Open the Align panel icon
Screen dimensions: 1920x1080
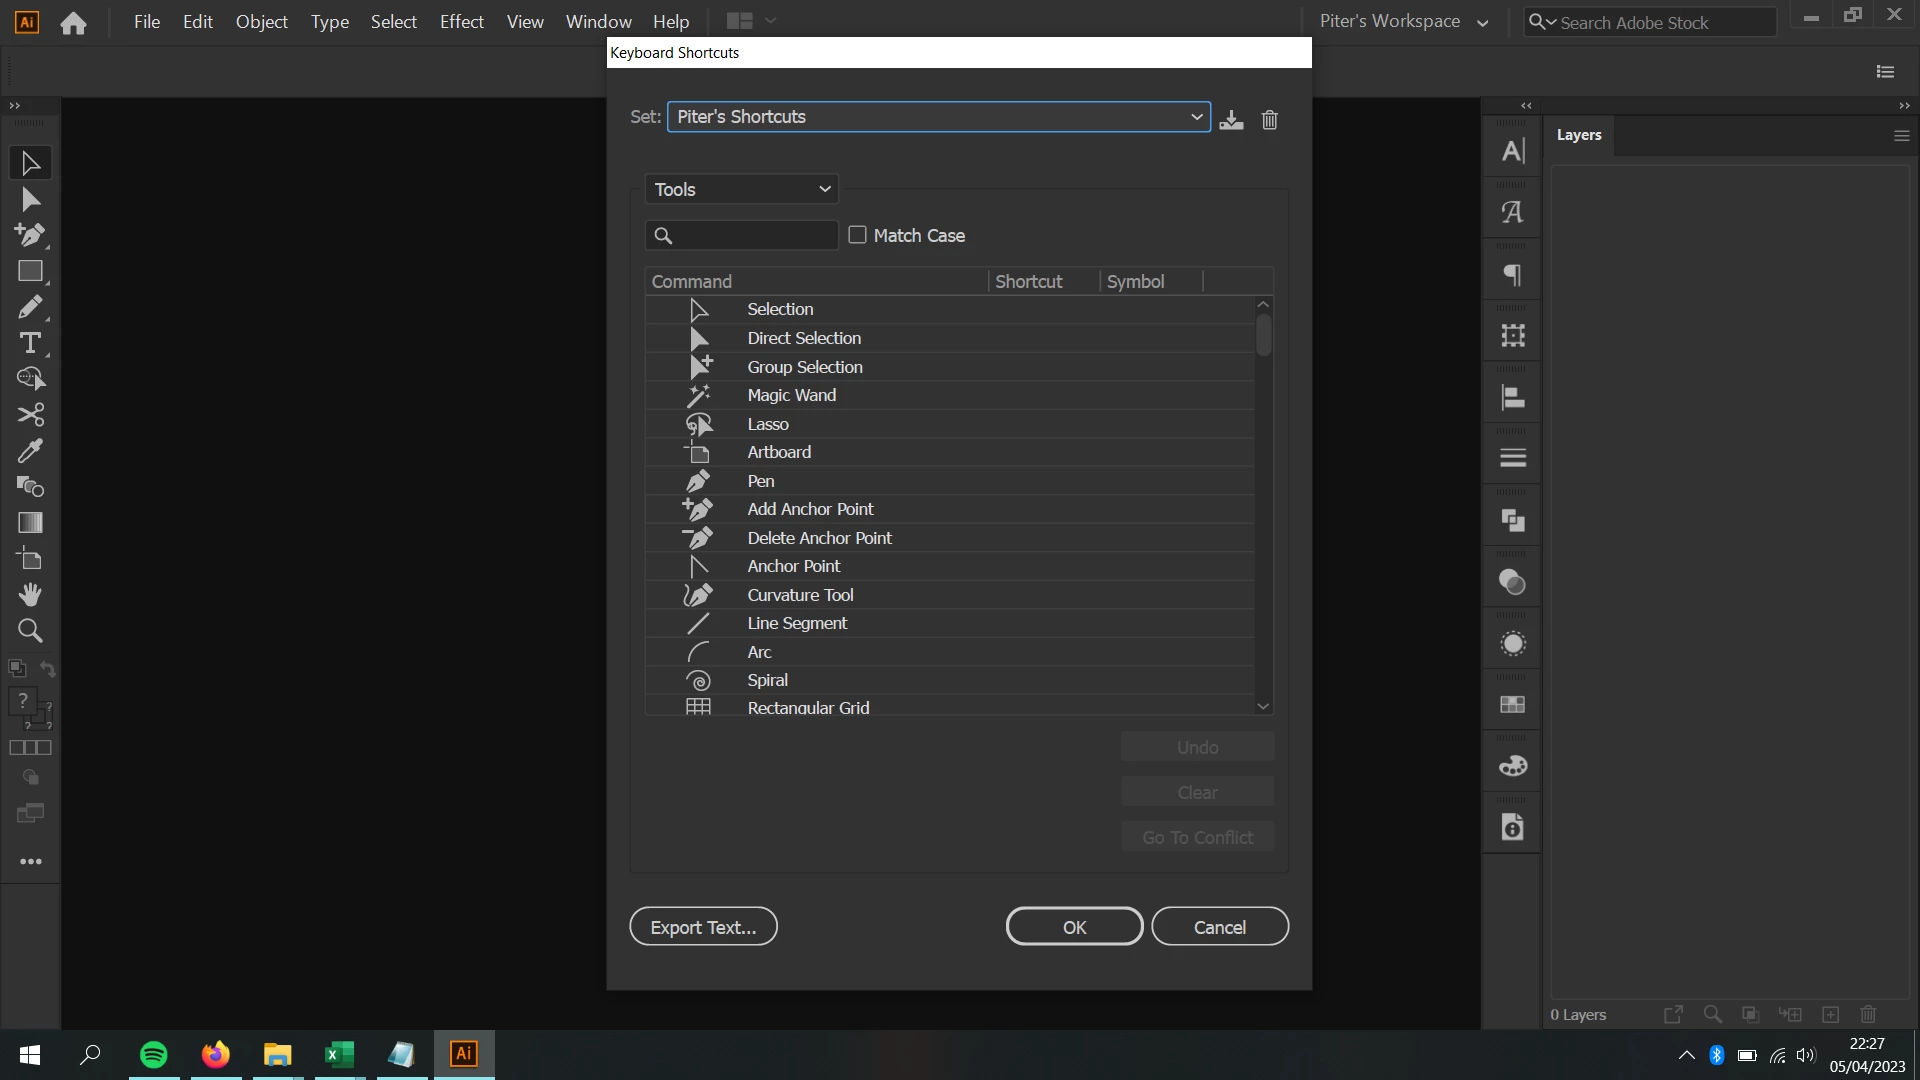[1512, 398]
